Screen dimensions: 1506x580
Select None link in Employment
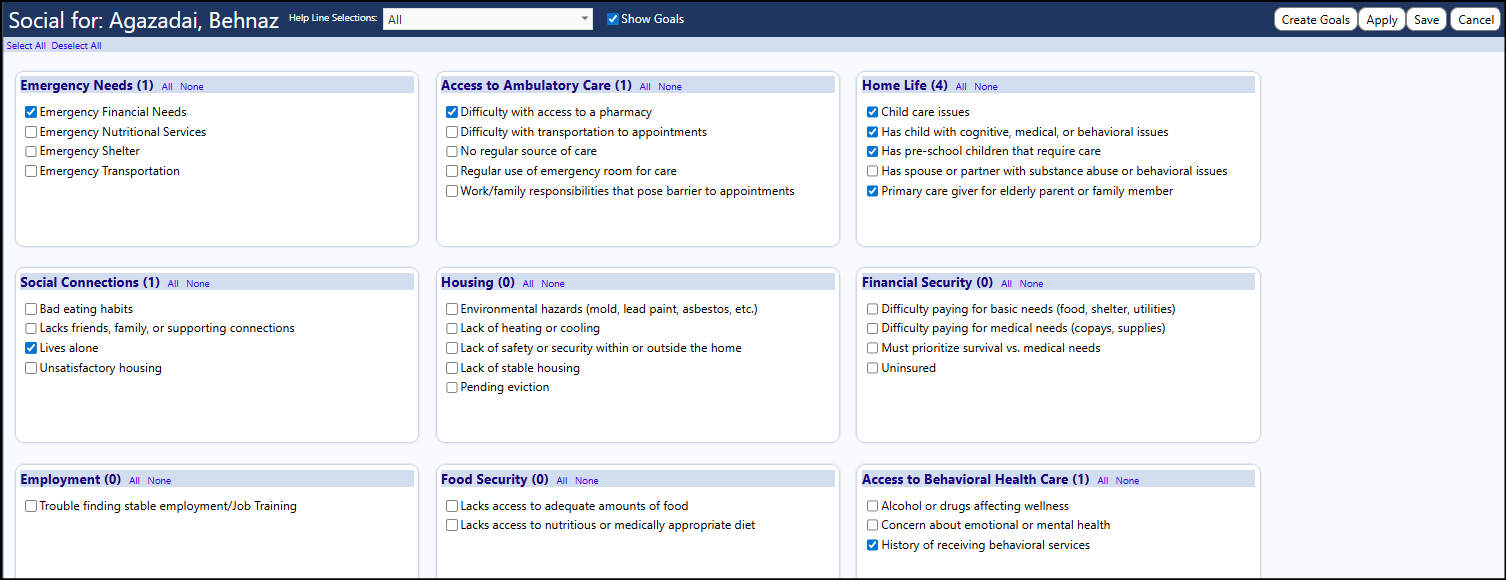[x=159, y=481]
